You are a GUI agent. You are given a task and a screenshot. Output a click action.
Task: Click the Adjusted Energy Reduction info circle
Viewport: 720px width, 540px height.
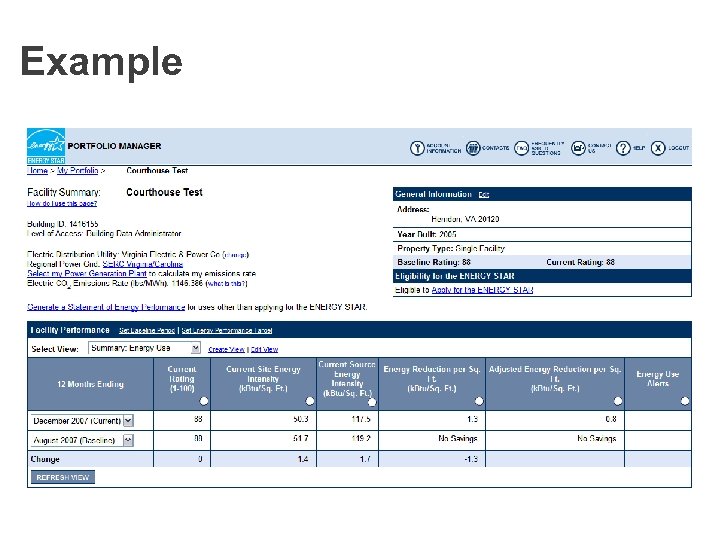618,401
